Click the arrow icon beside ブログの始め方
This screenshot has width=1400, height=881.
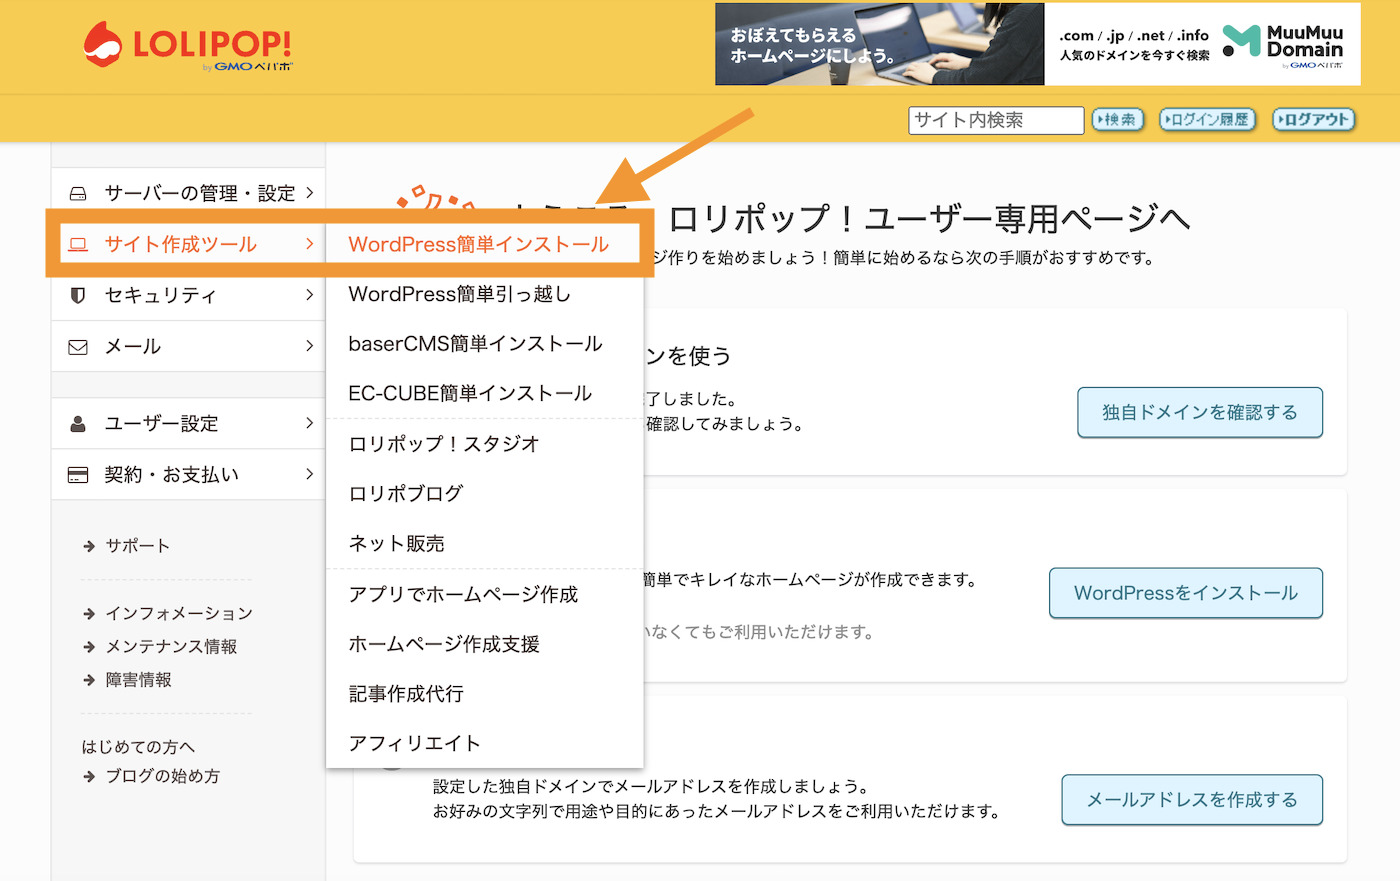89,776
